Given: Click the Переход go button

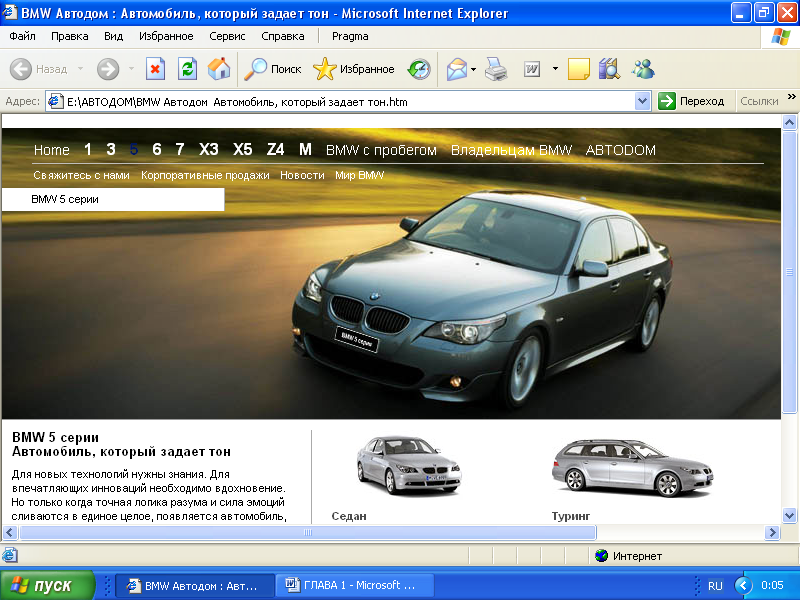Looking at the screenshot, I should [x=691, y=102].
